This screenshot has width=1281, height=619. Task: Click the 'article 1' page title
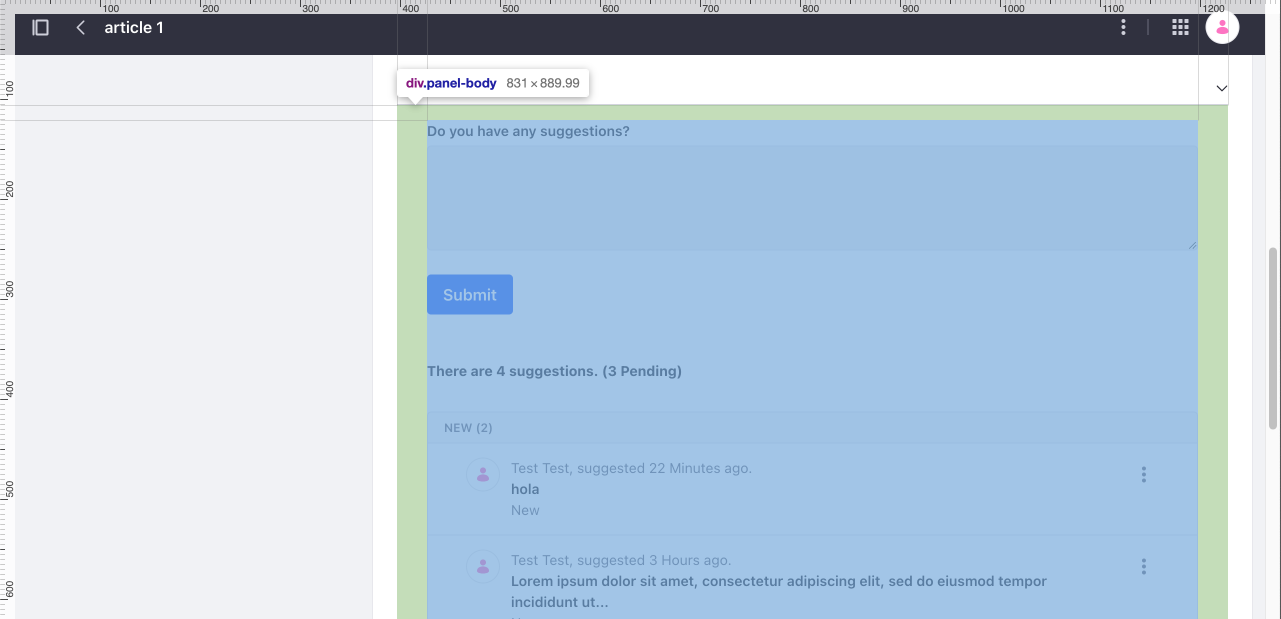pyautogui.click(x=134, y=27)
